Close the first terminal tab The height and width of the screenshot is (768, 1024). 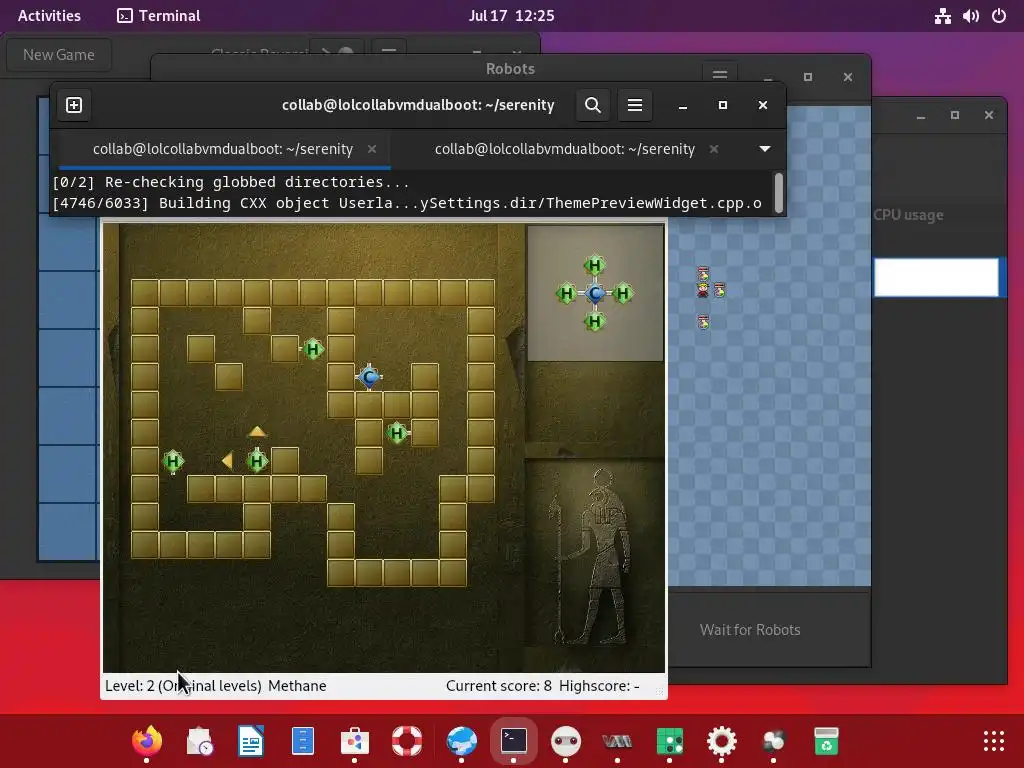click(x=372, y=149)
